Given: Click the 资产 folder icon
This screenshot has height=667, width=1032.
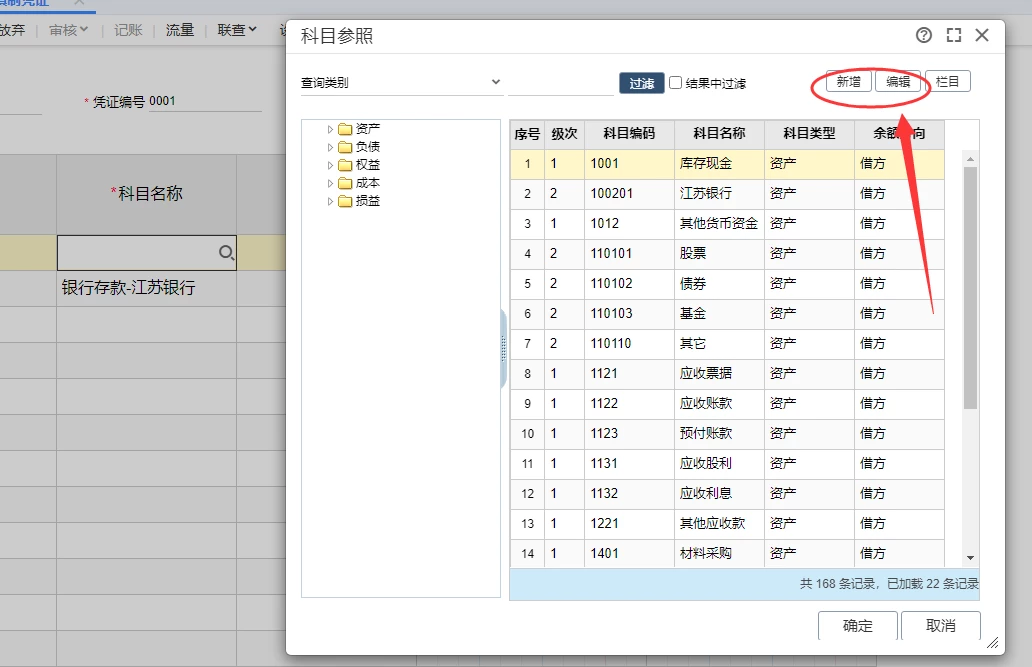Looking at the screenshot, I should coord(345,129).
